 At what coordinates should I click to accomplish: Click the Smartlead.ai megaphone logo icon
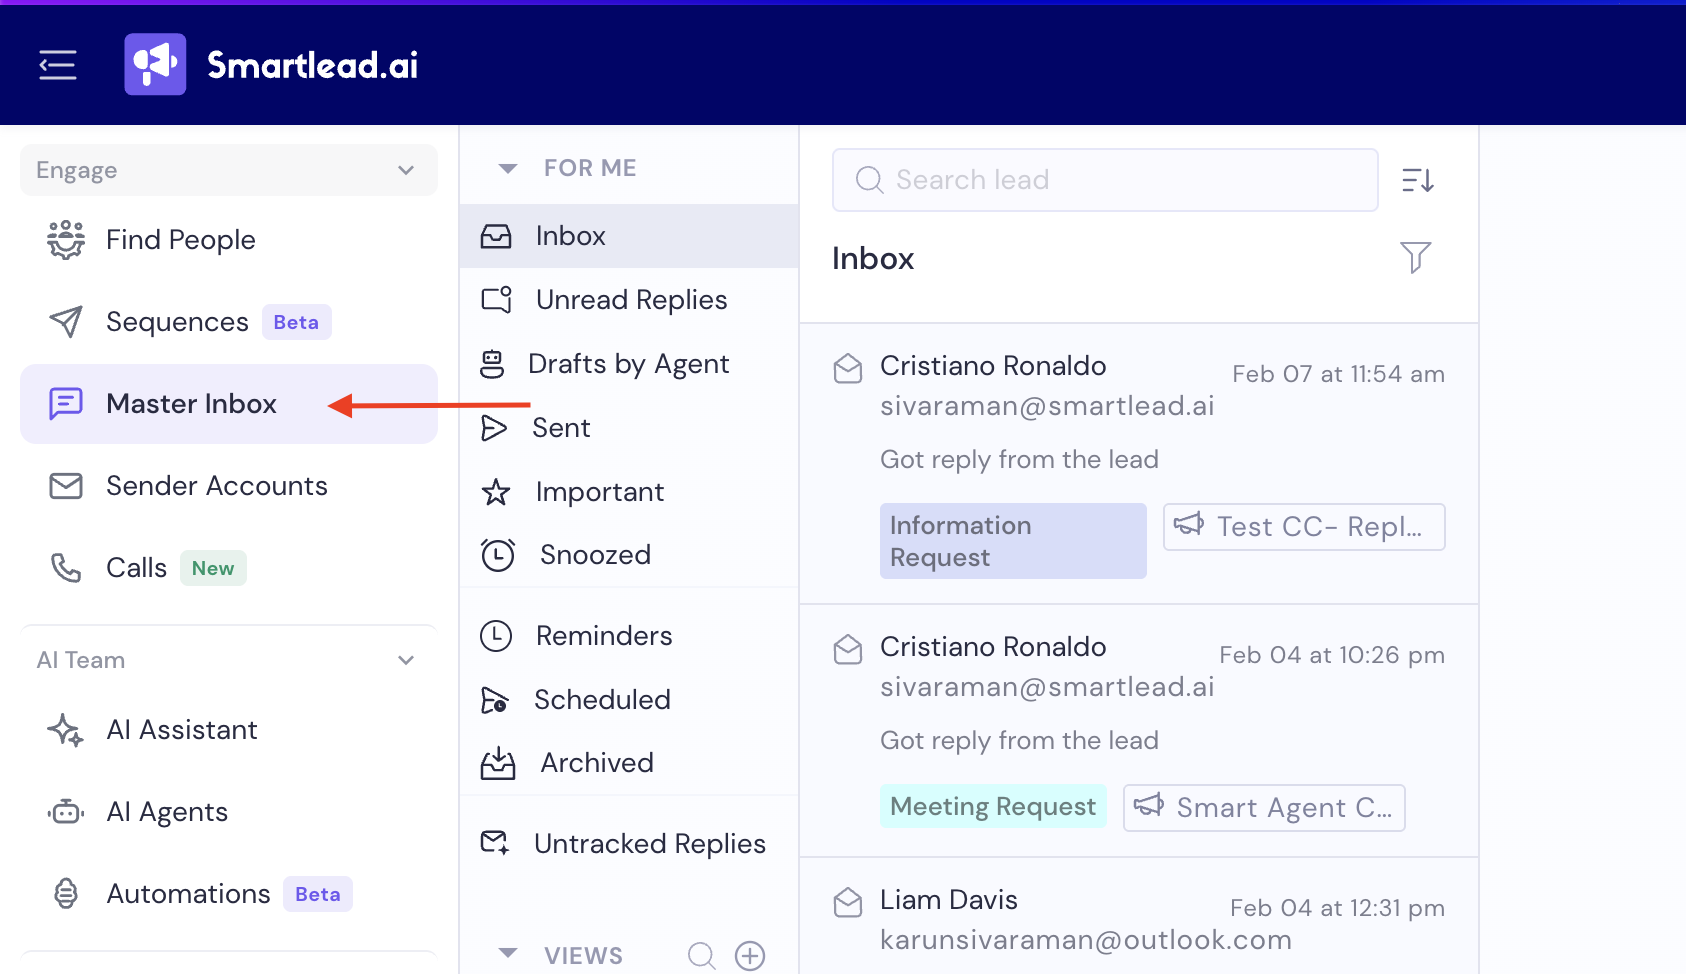[x=155, y=64]
